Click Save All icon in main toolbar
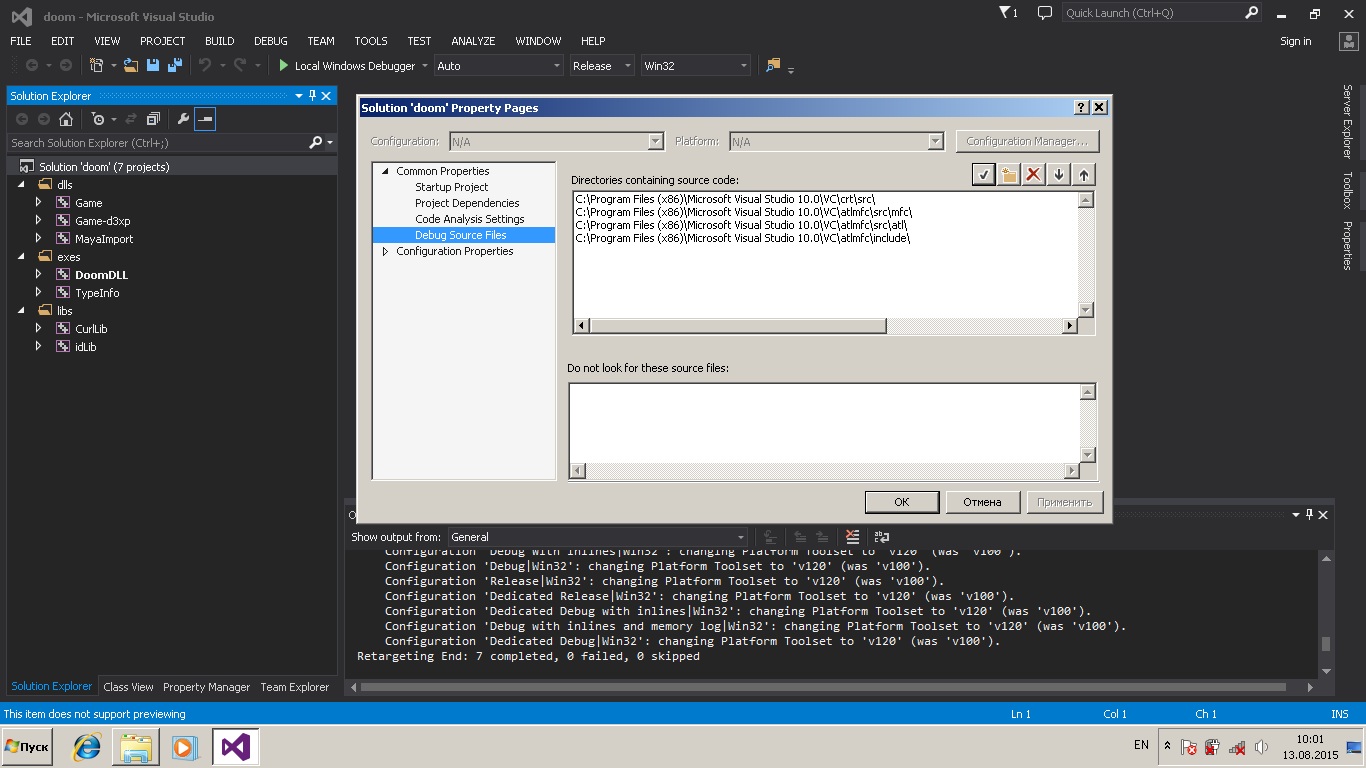The height and width of the screenshot is (768, 1366). tap(173, 66)
